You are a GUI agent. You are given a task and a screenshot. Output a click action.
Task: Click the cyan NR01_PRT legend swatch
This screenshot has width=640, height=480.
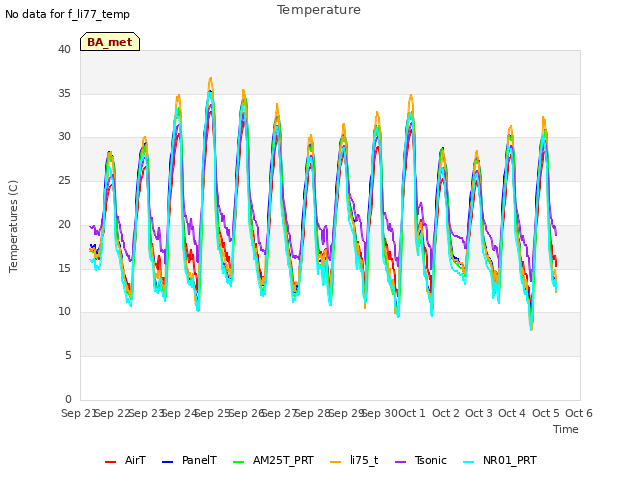(x=469, y=462)
